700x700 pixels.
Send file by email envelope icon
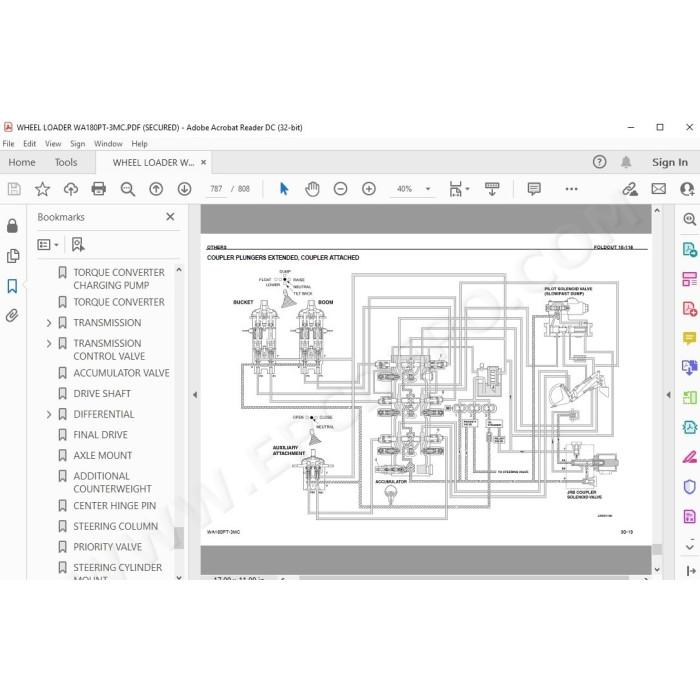coord(658,189)
